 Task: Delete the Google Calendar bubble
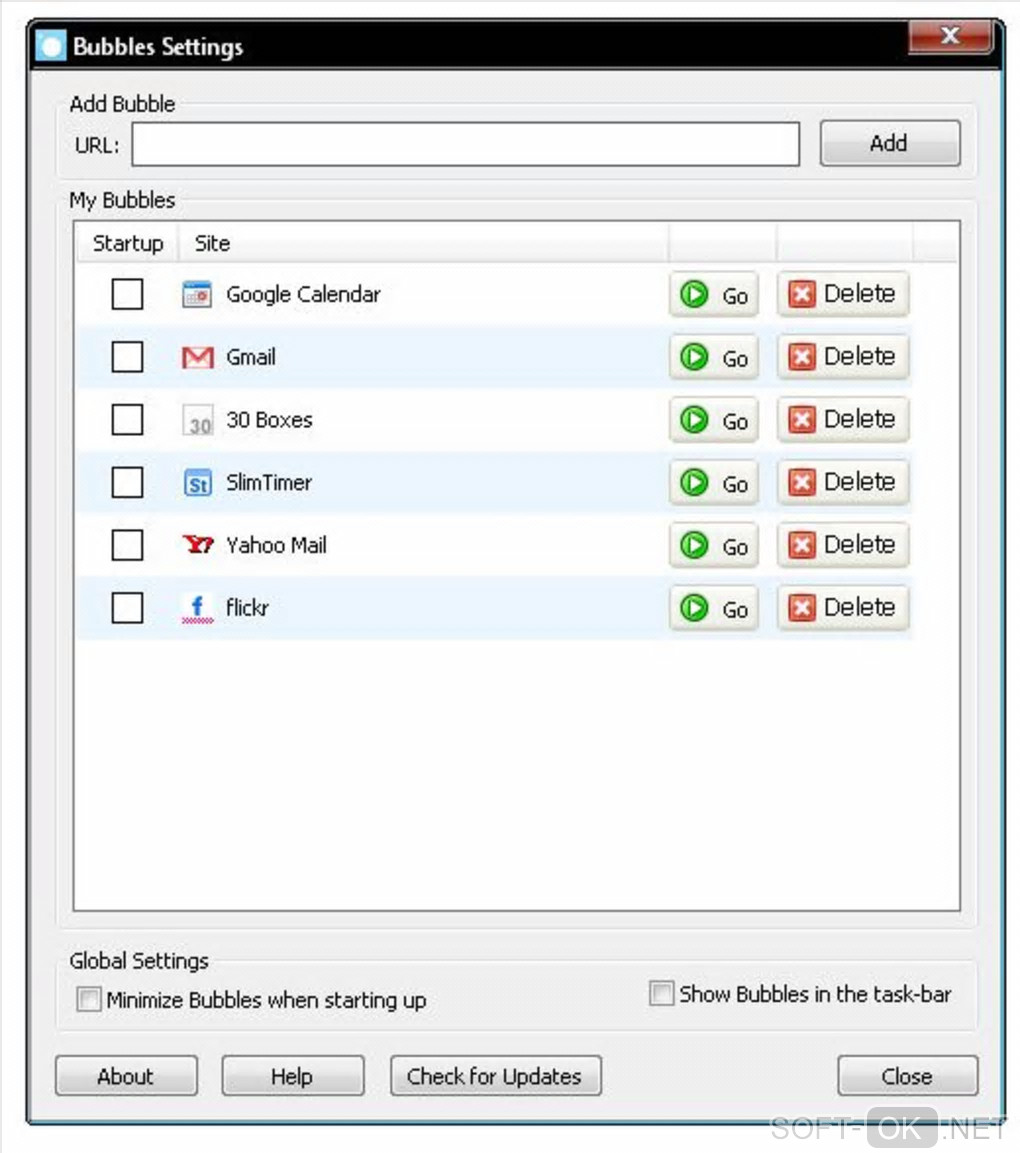coord(843,294)
